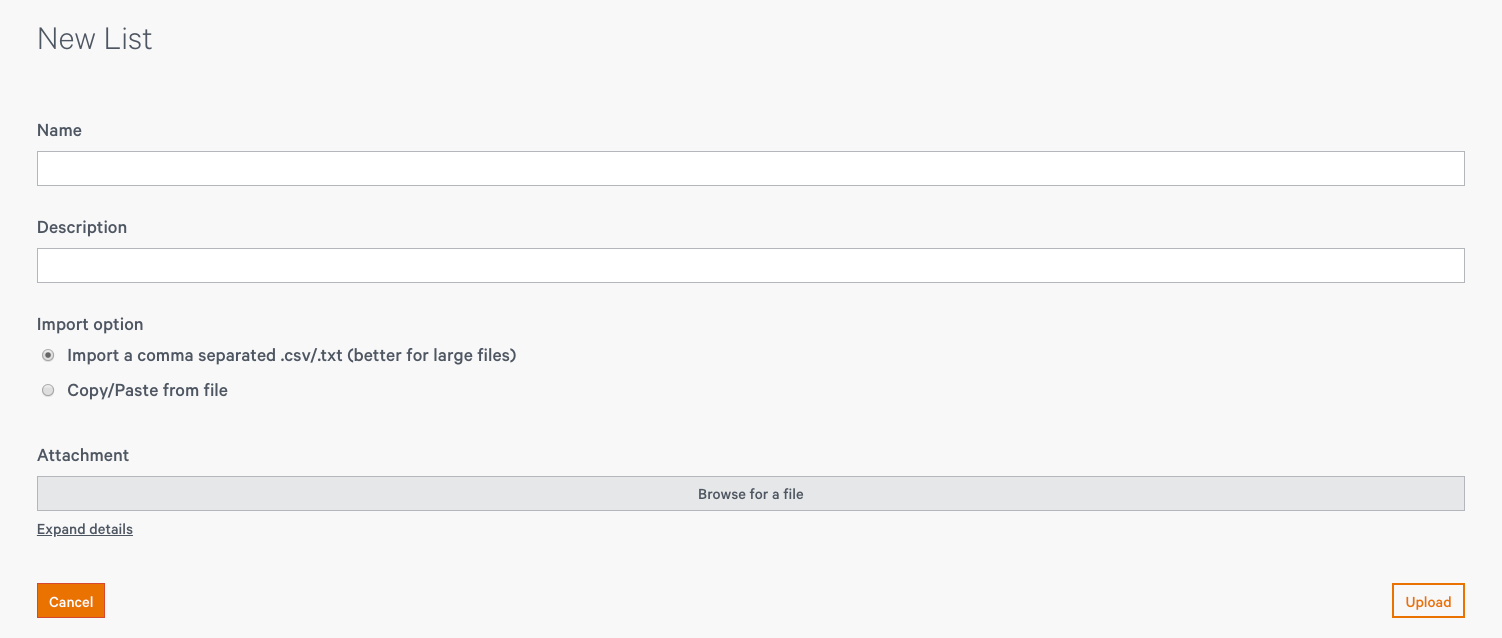Click the New List page heading
1502x638 pixels.
coord(95,39)
